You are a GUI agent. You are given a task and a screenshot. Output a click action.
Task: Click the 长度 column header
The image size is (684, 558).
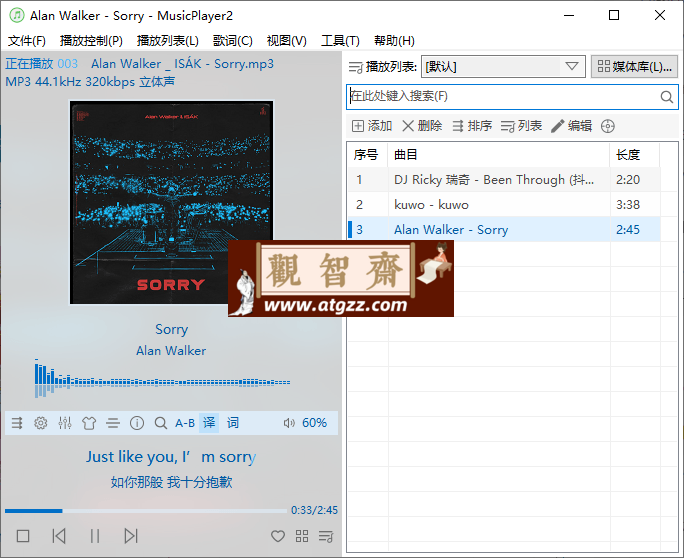635,154
